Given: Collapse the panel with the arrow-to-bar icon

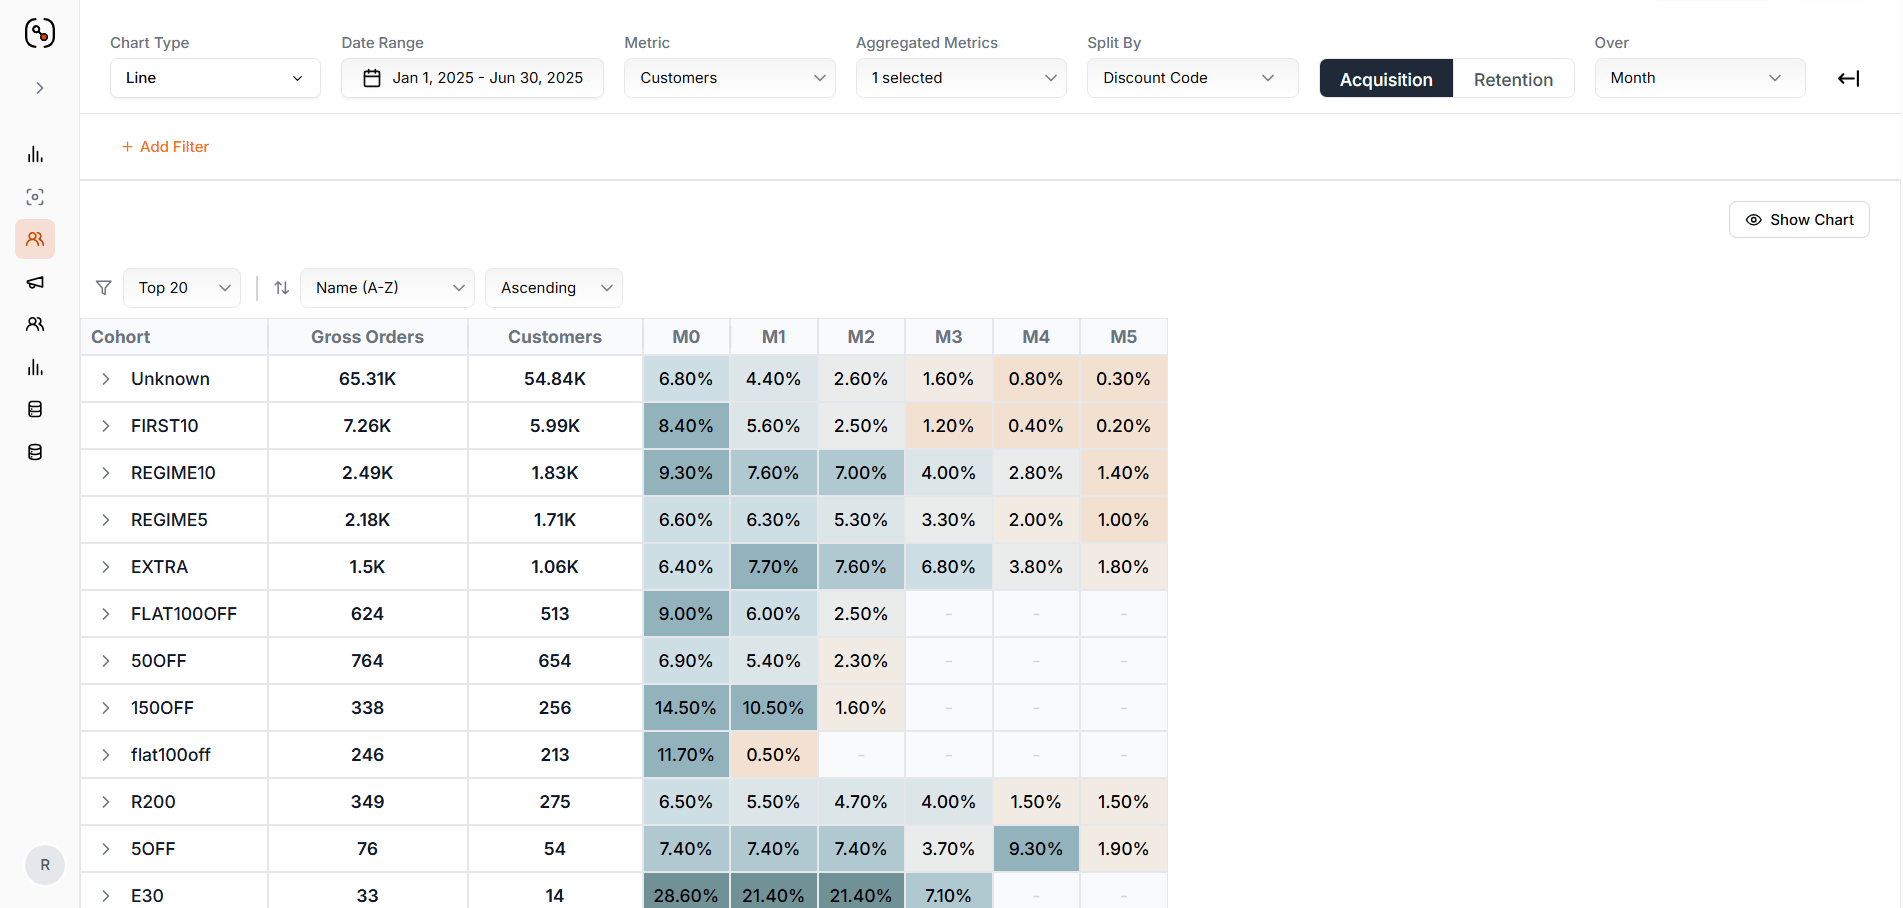Looking at the screenshot, I should pyautogui.click(x=1848, y=78).
